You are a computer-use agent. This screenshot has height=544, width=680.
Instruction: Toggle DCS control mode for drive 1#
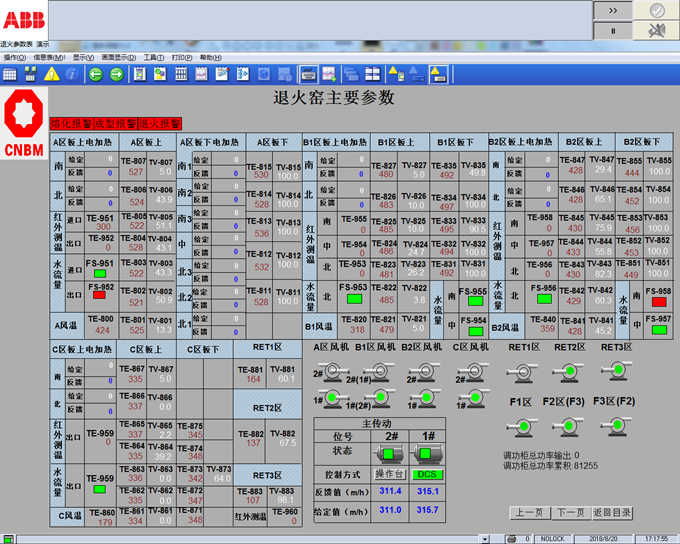point(427,474)
